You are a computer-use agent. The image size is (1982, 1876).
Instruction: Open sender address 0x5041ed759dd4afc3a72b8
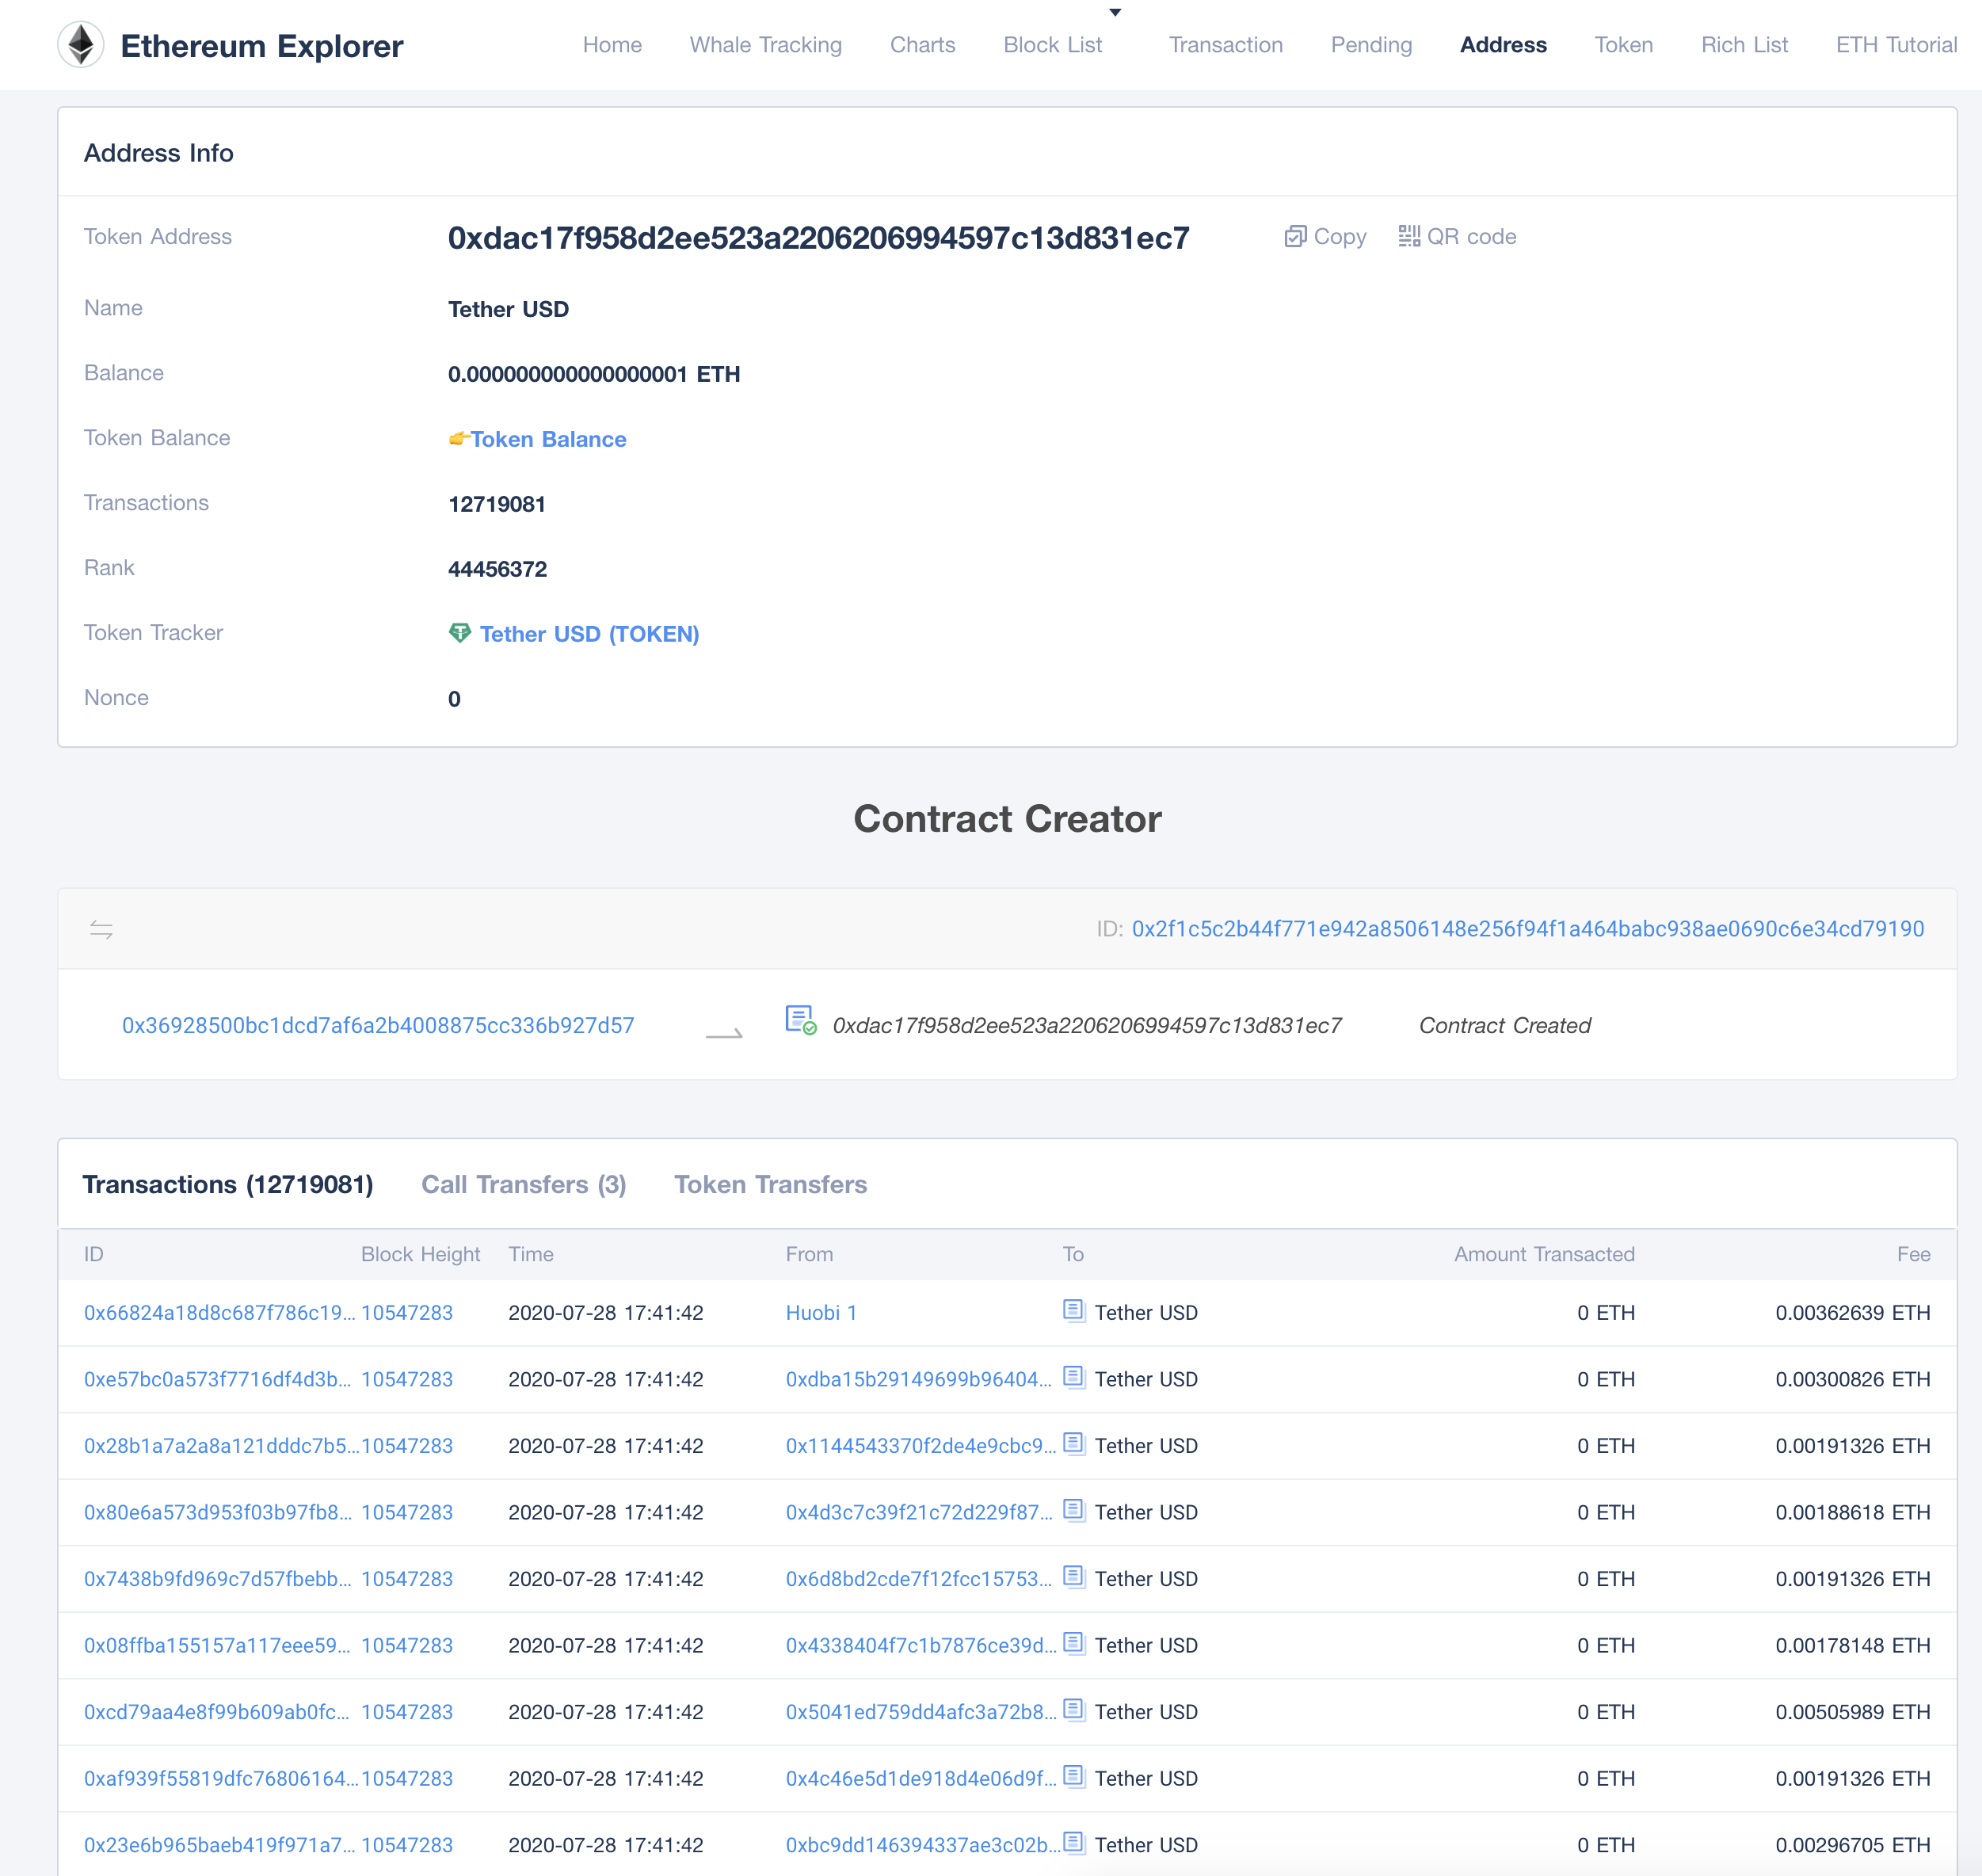[921, 1711]
